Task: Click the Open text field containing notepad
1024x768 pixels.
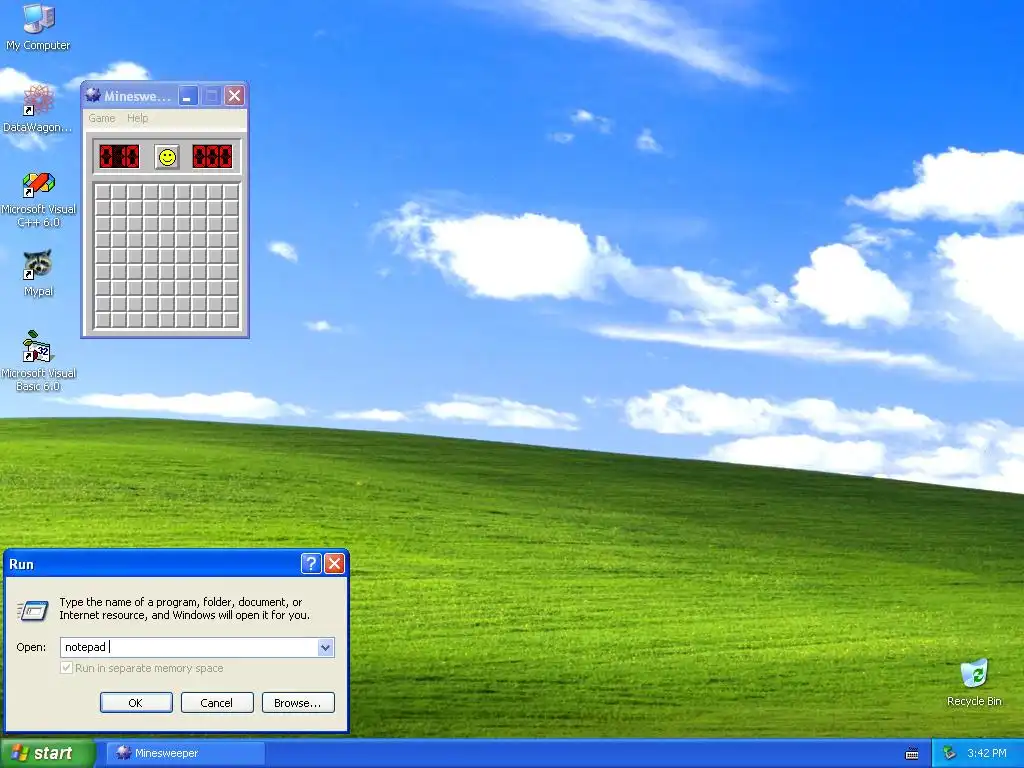Action: (189, 647)
